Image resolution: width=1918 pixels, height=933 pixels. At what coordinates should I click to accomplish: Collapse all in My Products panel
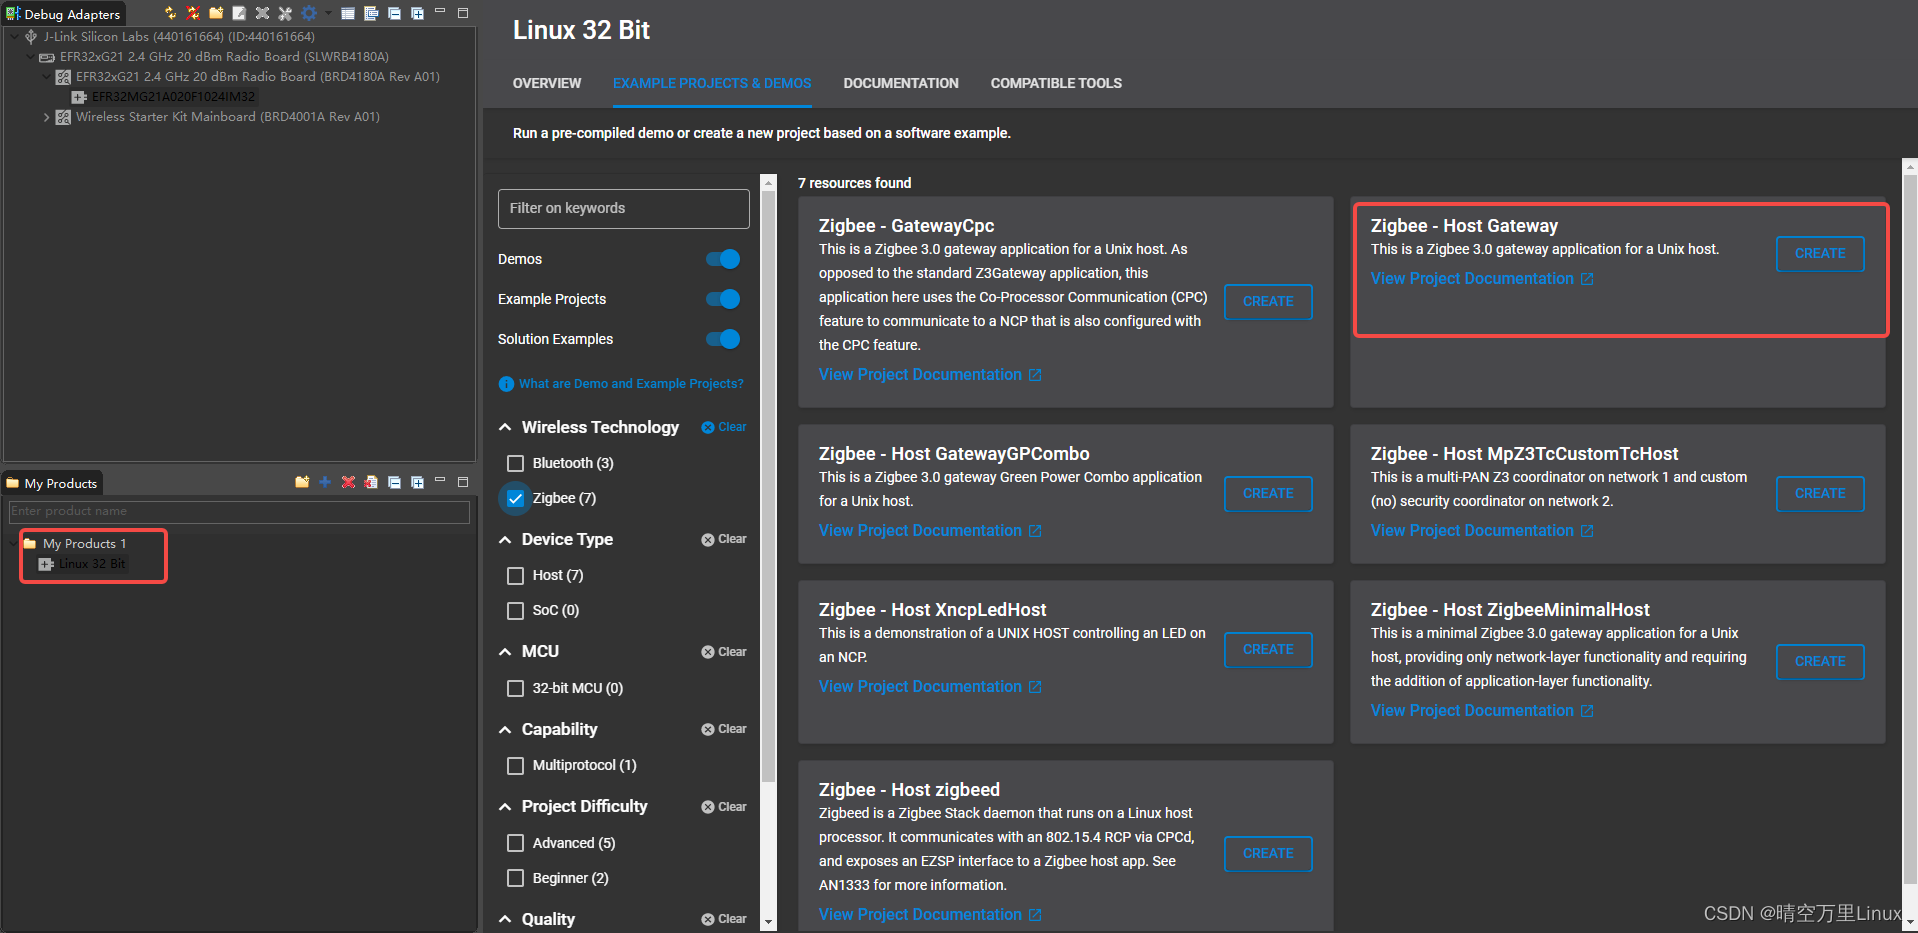click(x=394, y=482)
